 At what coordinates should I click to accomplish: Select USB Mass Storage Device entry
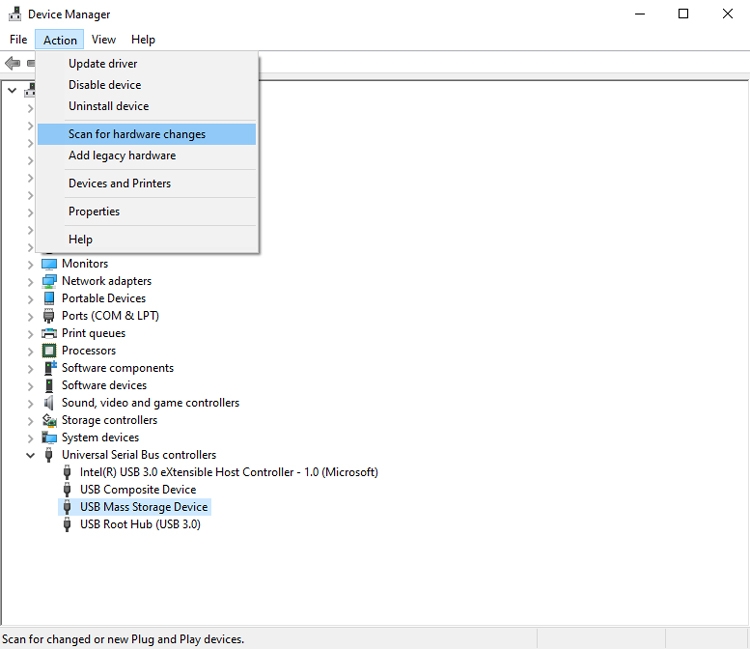143,507
